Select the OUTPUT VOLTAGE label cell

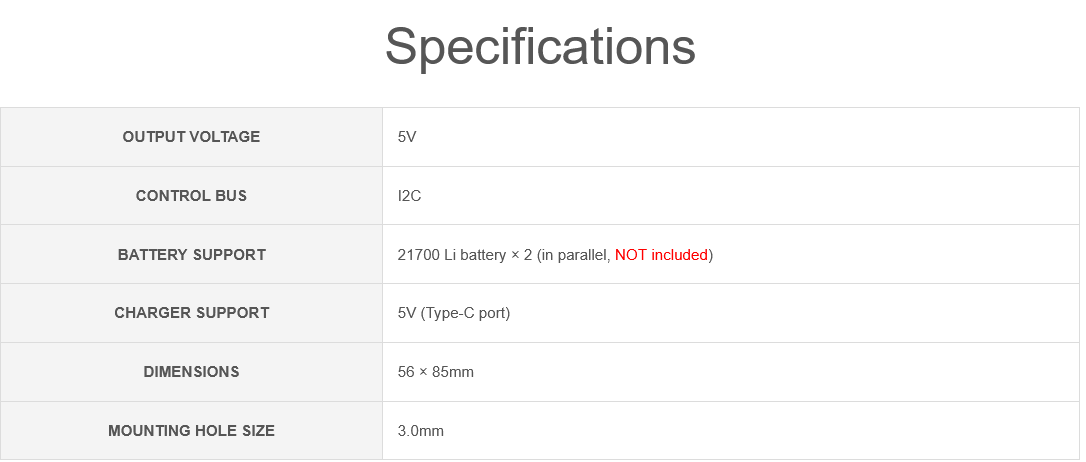pyautogui.click(x=191, y=137)
